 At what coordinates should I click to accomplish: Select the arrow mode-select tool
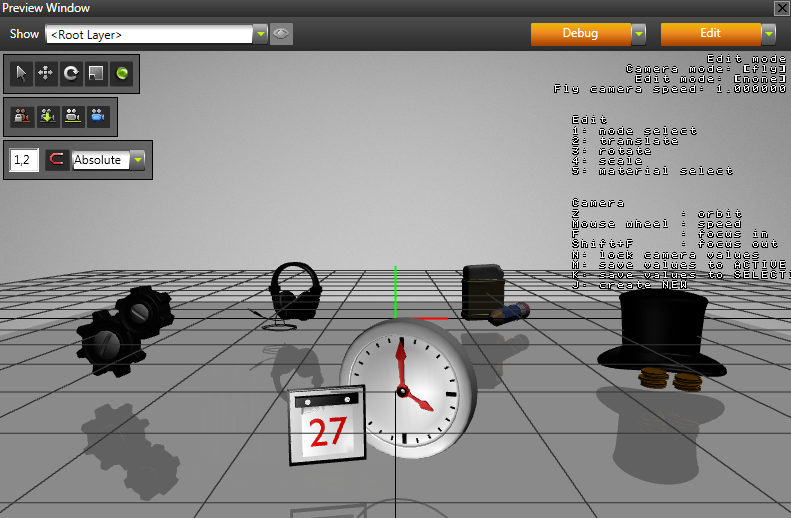(21, 73)
